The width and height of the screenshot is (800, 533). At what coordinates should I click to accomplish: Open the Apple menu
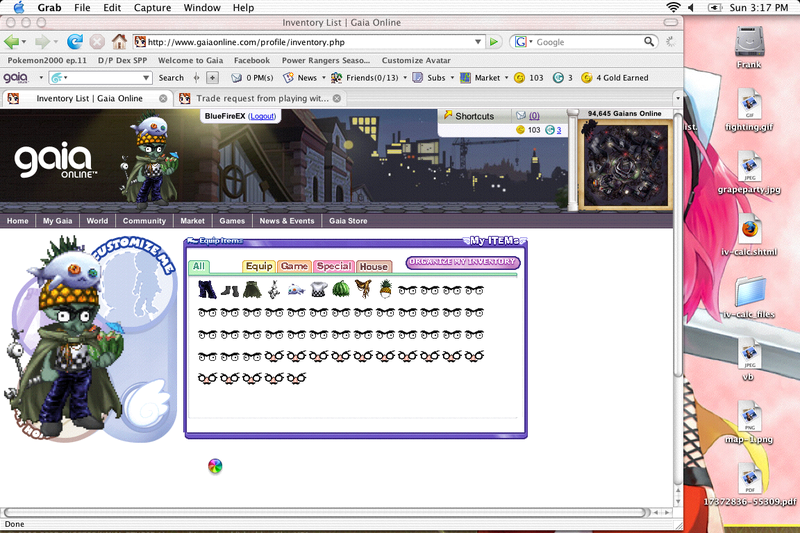pos(18,7)
